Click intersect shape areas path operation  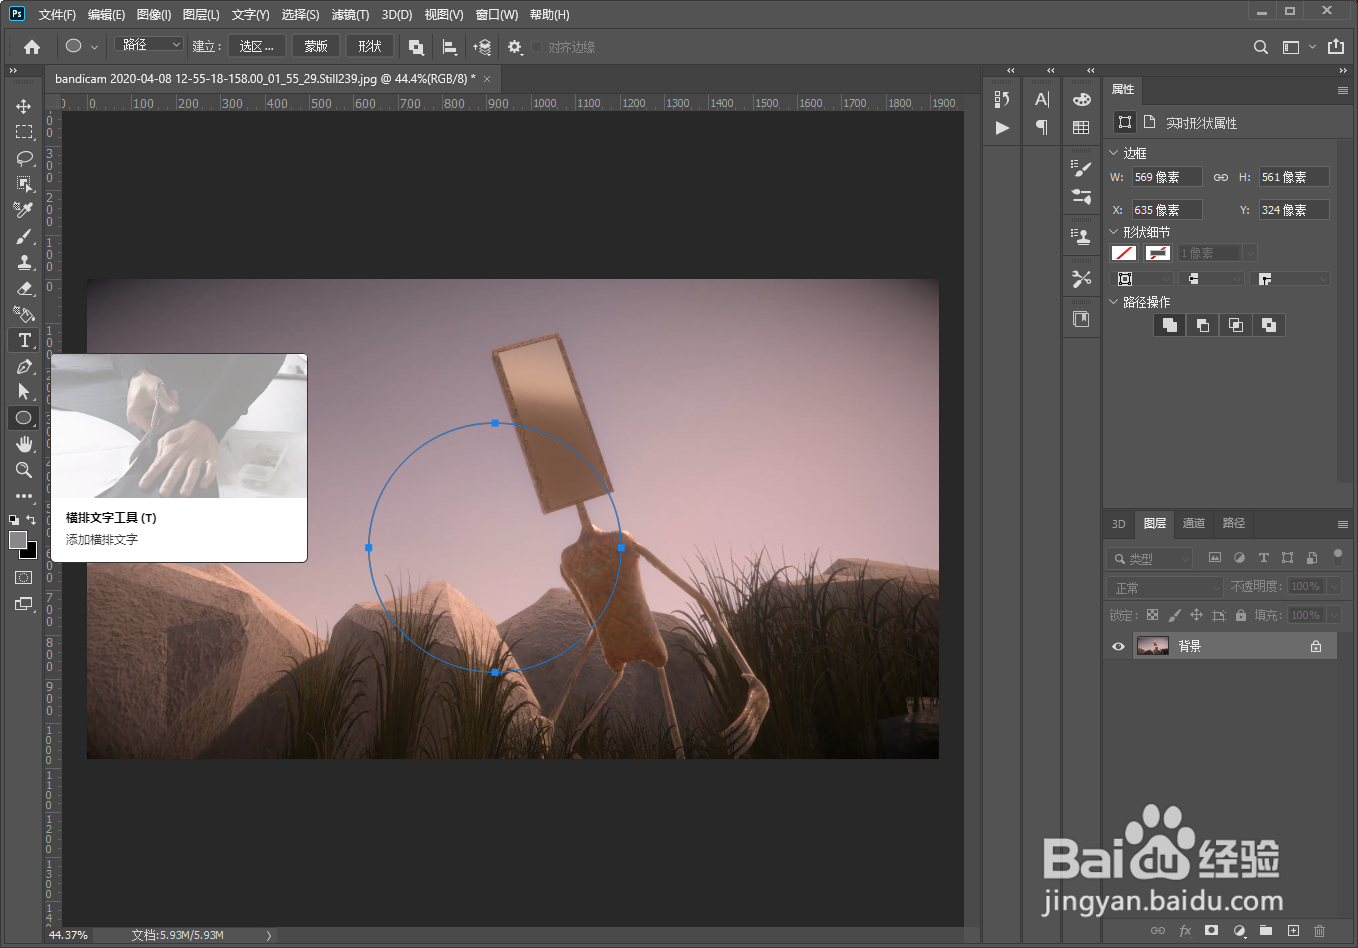(1236, 325)
